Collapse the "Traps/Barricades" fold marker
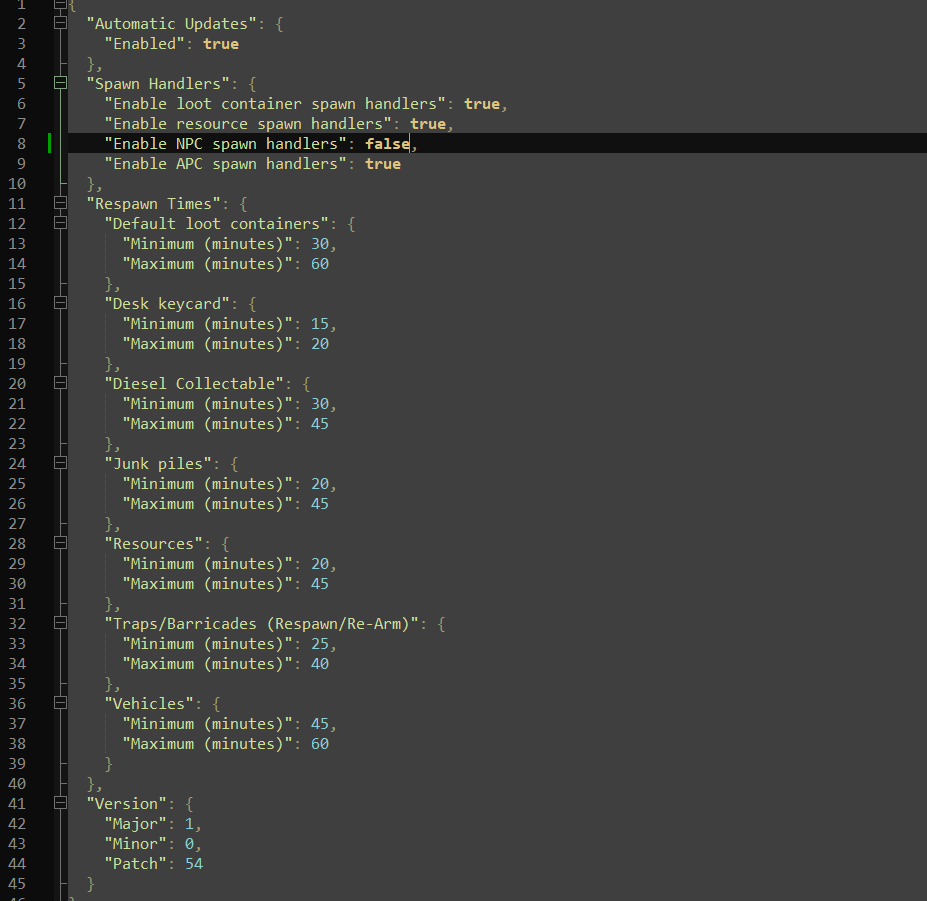Screen dimensions: 927x901 click(60, 623)
